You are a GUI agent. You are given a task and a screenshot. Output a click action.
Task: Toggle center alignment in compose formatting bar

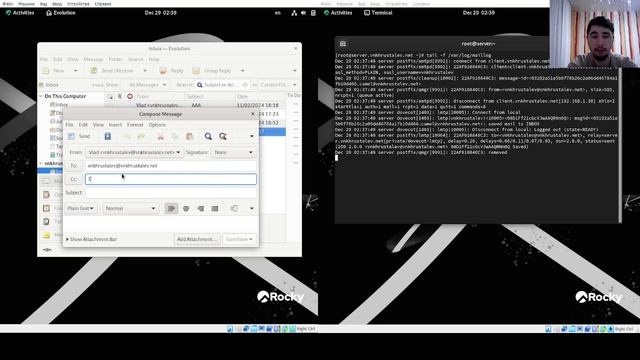(x=186, y=209)
